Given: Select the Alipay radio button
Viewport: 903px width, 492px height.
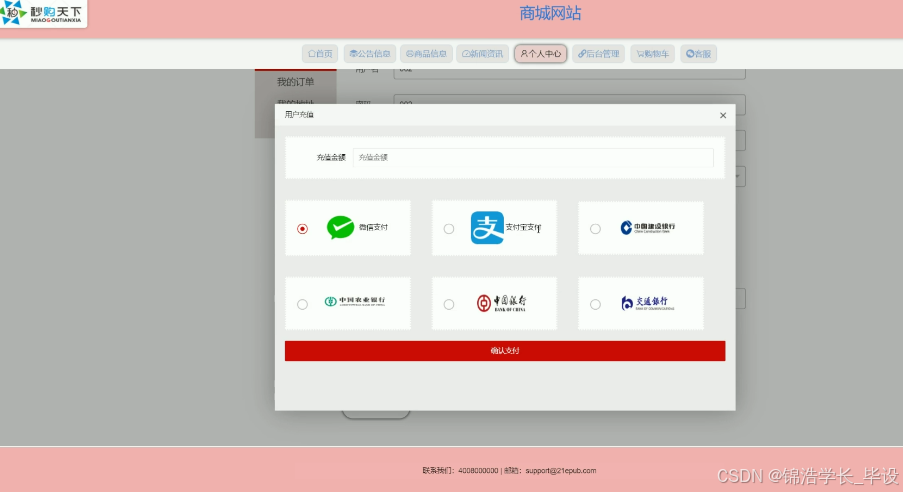Looking at the screenshot, I should [449, 229].
